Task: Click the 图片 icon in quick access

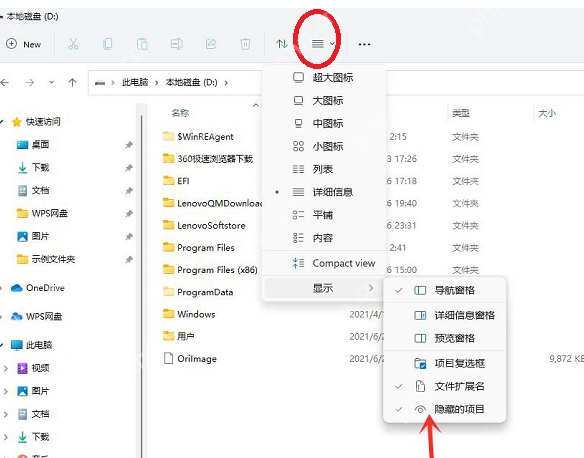Action: (x=22, y=236)
